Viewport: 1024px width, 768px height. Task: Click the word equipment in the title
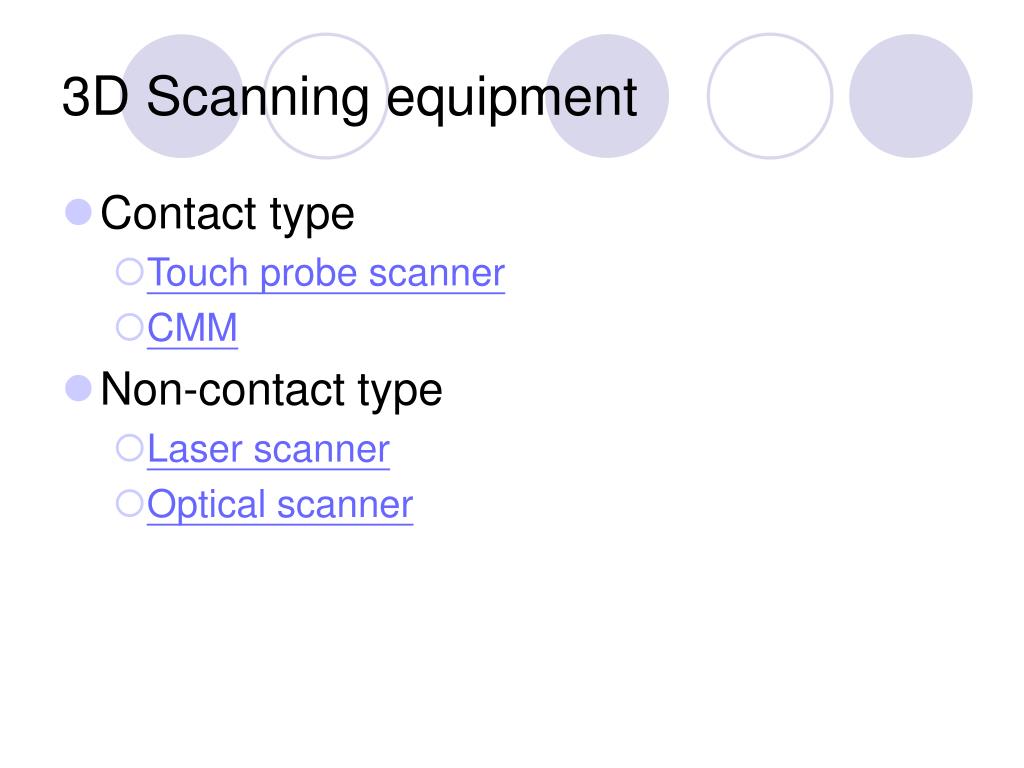click(512, 99)
